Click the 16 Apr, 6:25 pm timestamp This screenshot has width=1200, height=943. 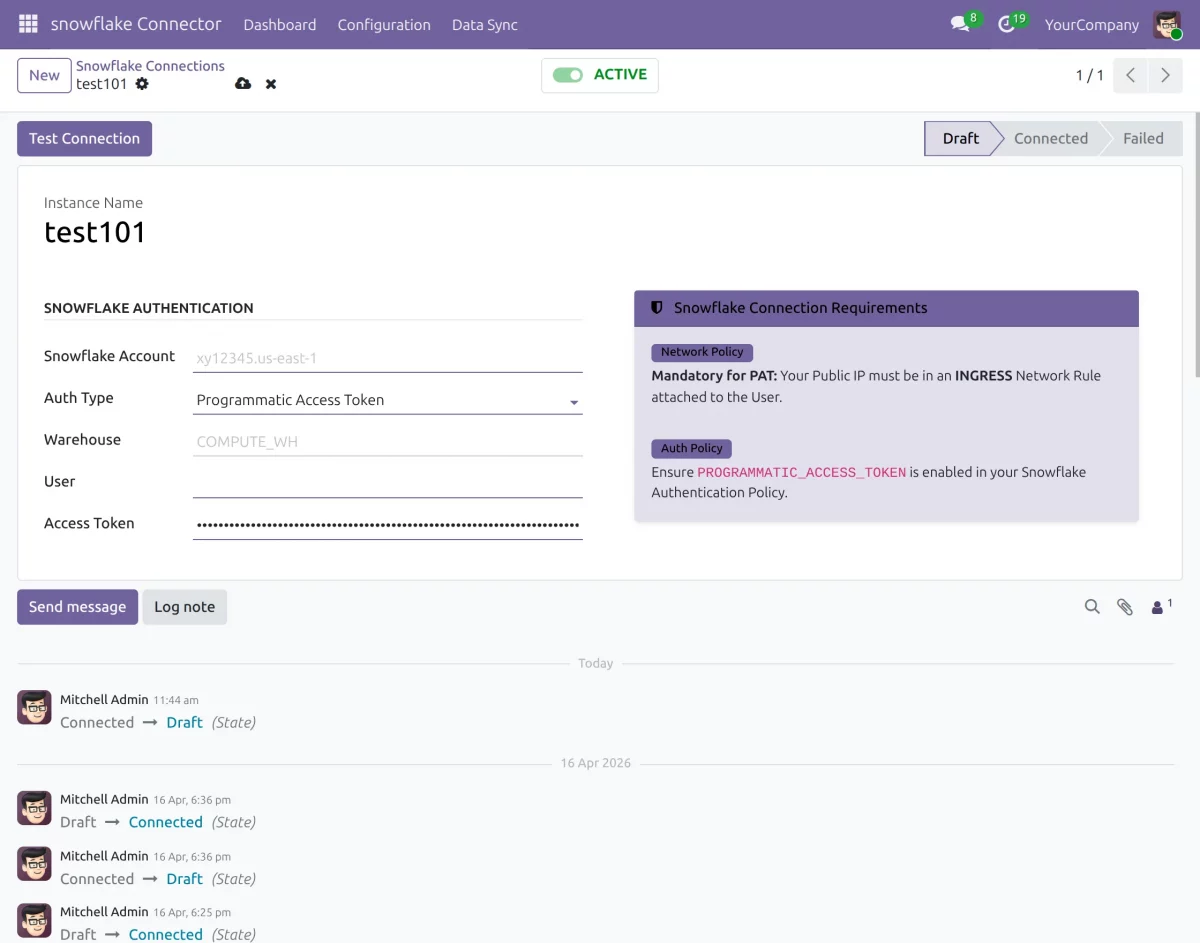coord(192,912)
